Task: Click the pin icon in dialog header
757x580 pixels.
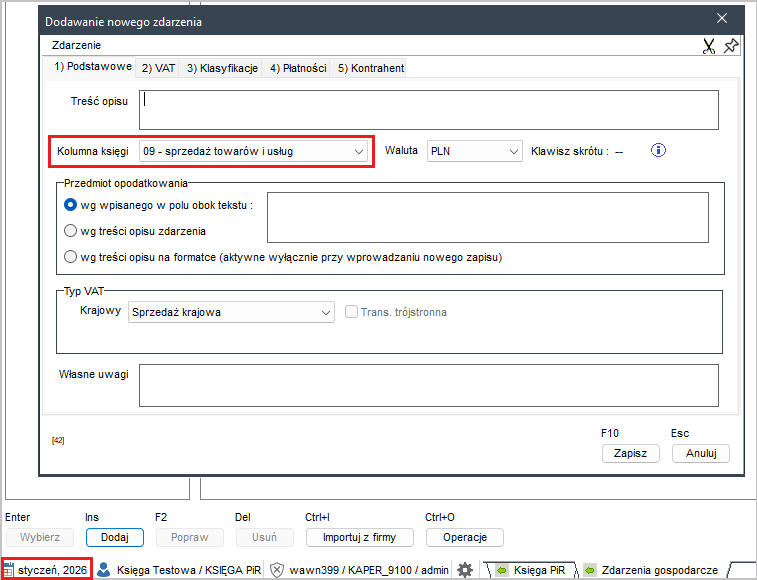Action: (x=731, y=46)
